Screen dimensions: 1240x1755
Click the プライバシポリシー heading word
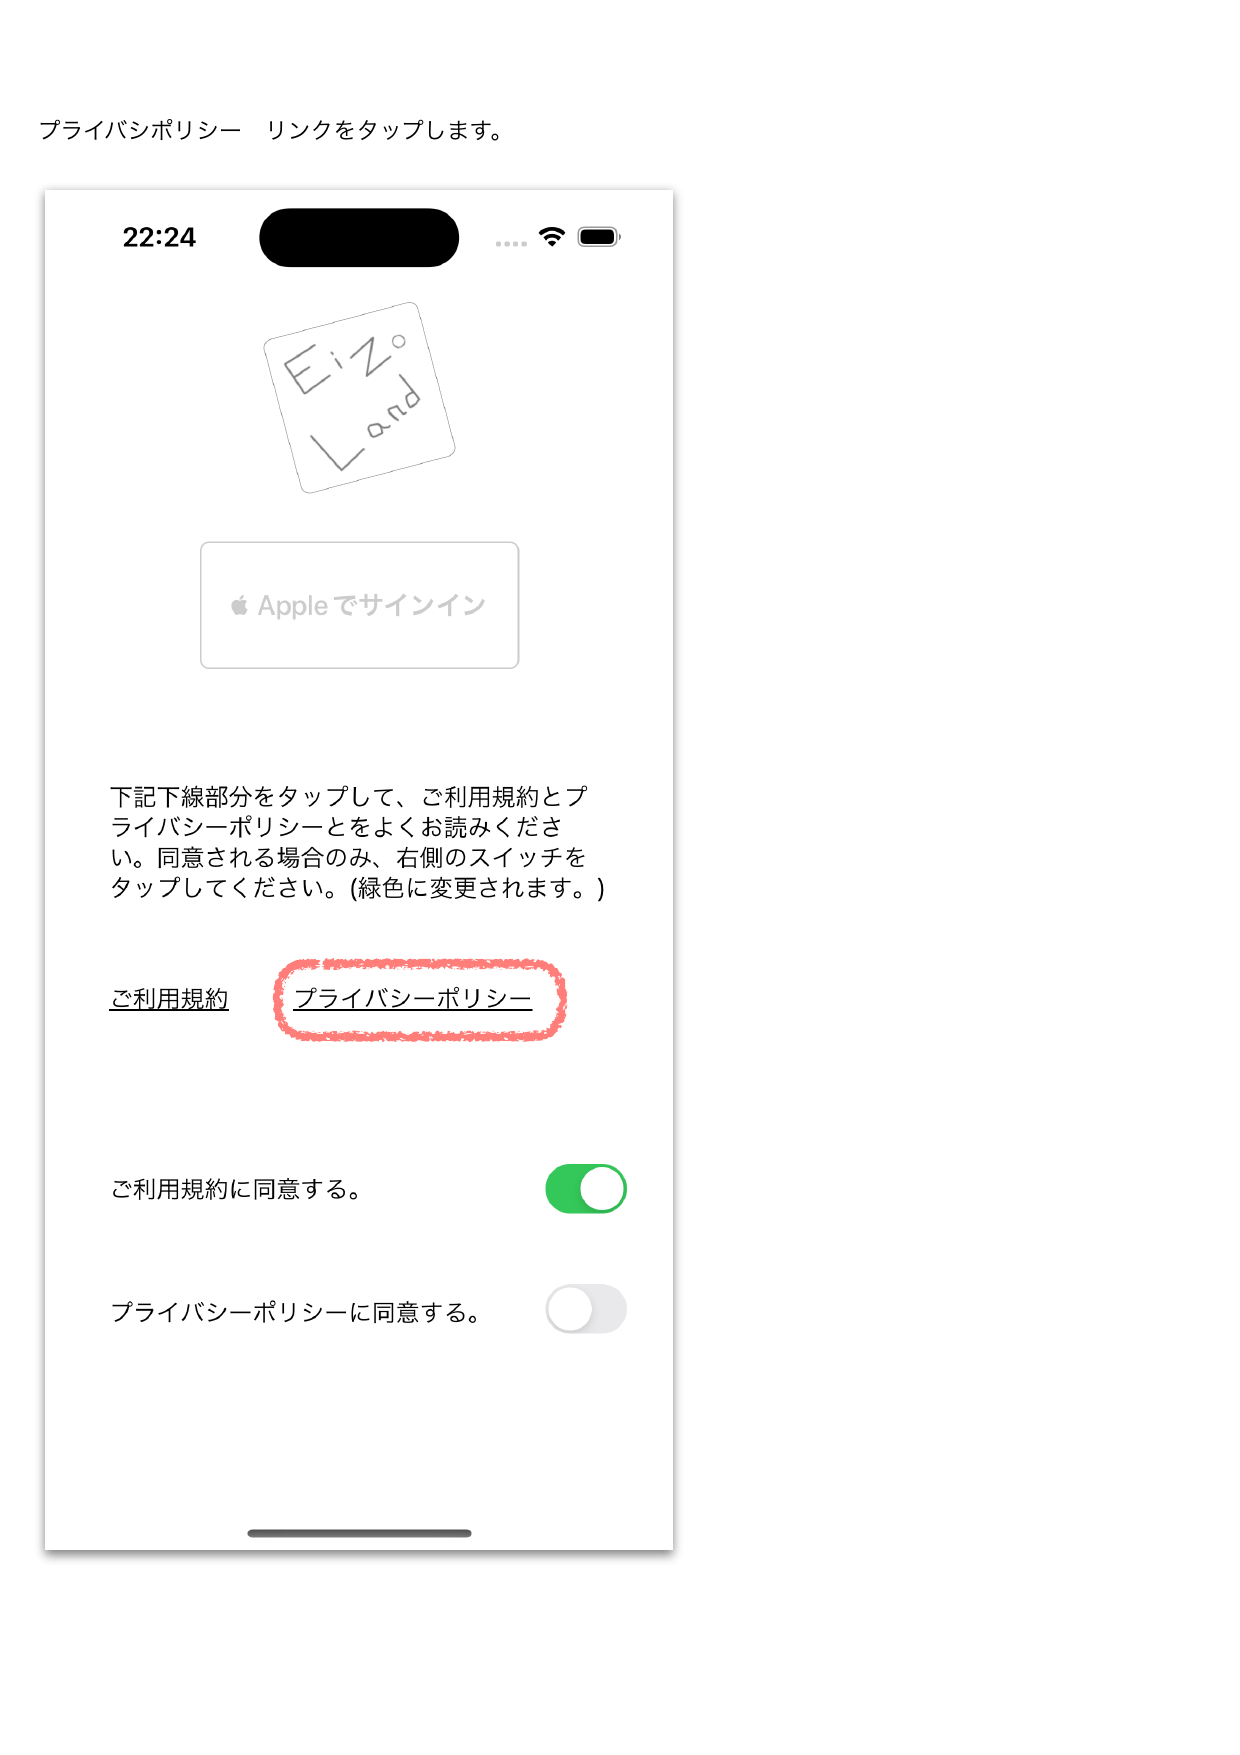click(140, 130)
